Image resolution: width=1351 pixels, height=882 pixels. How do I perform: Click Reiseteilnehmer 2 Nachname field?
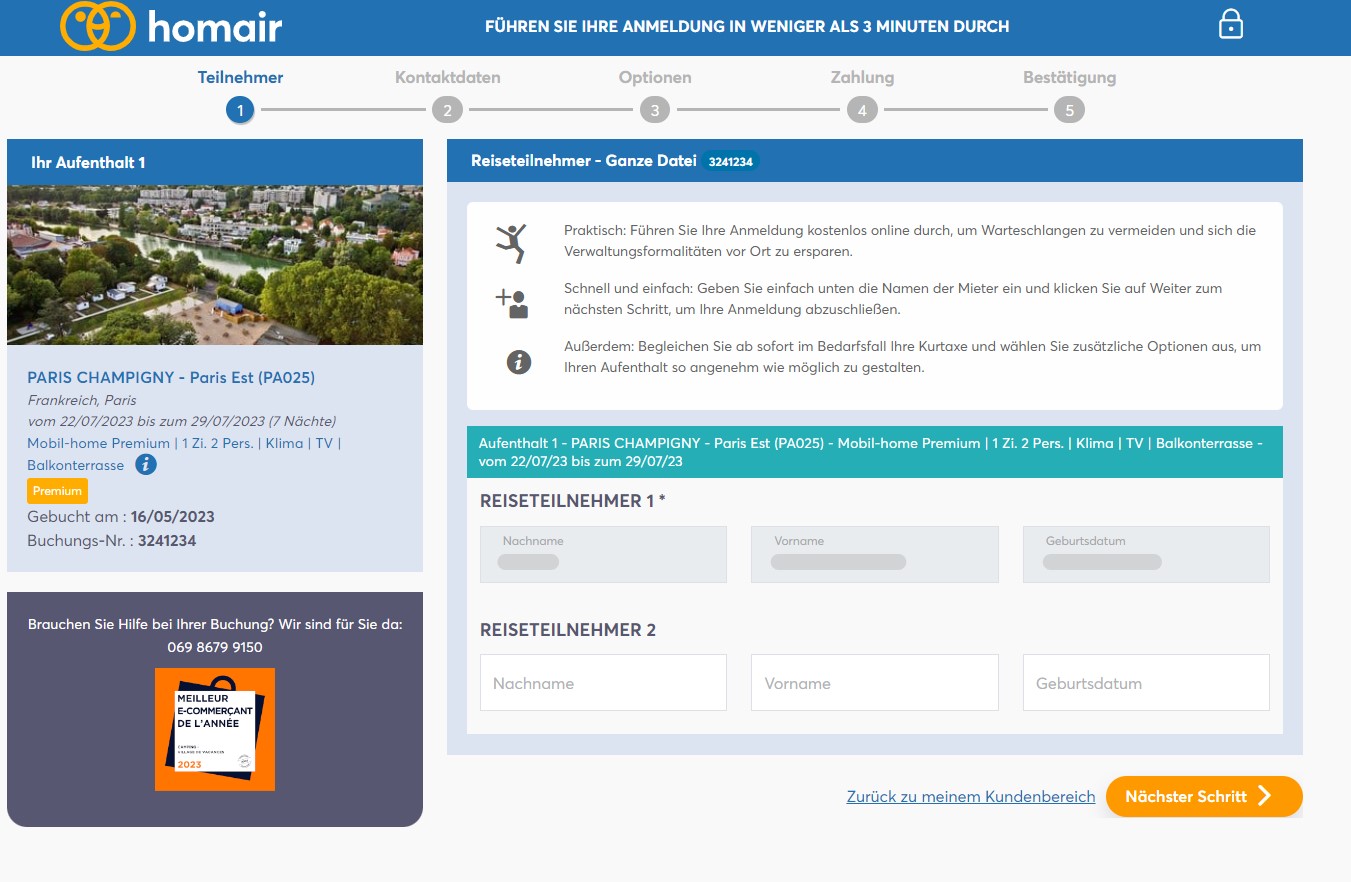[x=603, y=683]
